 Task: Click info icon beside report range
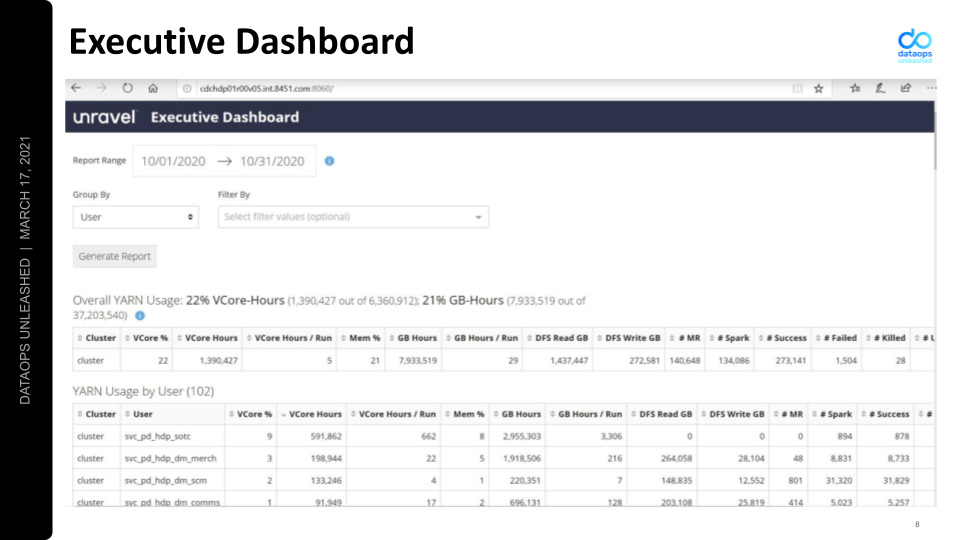click(329, 161)
